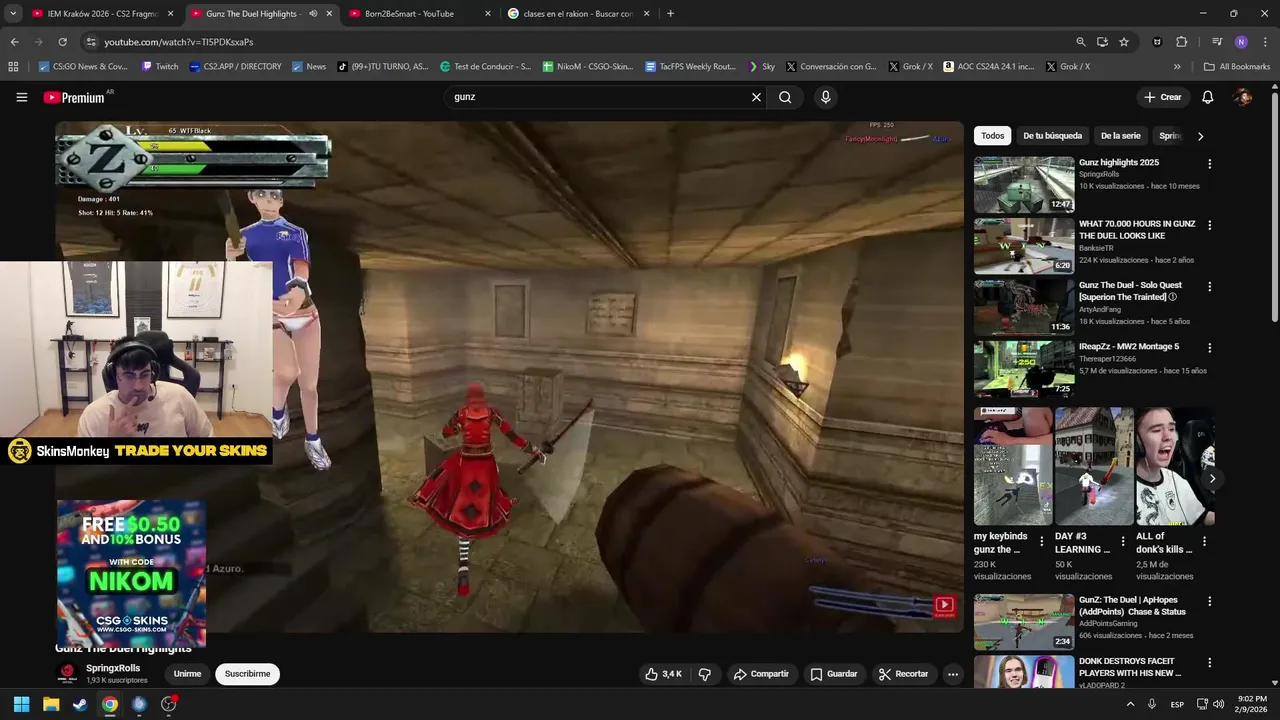
Task: Open the tab search dropdown arrow
Action: [x=14, y=14]
